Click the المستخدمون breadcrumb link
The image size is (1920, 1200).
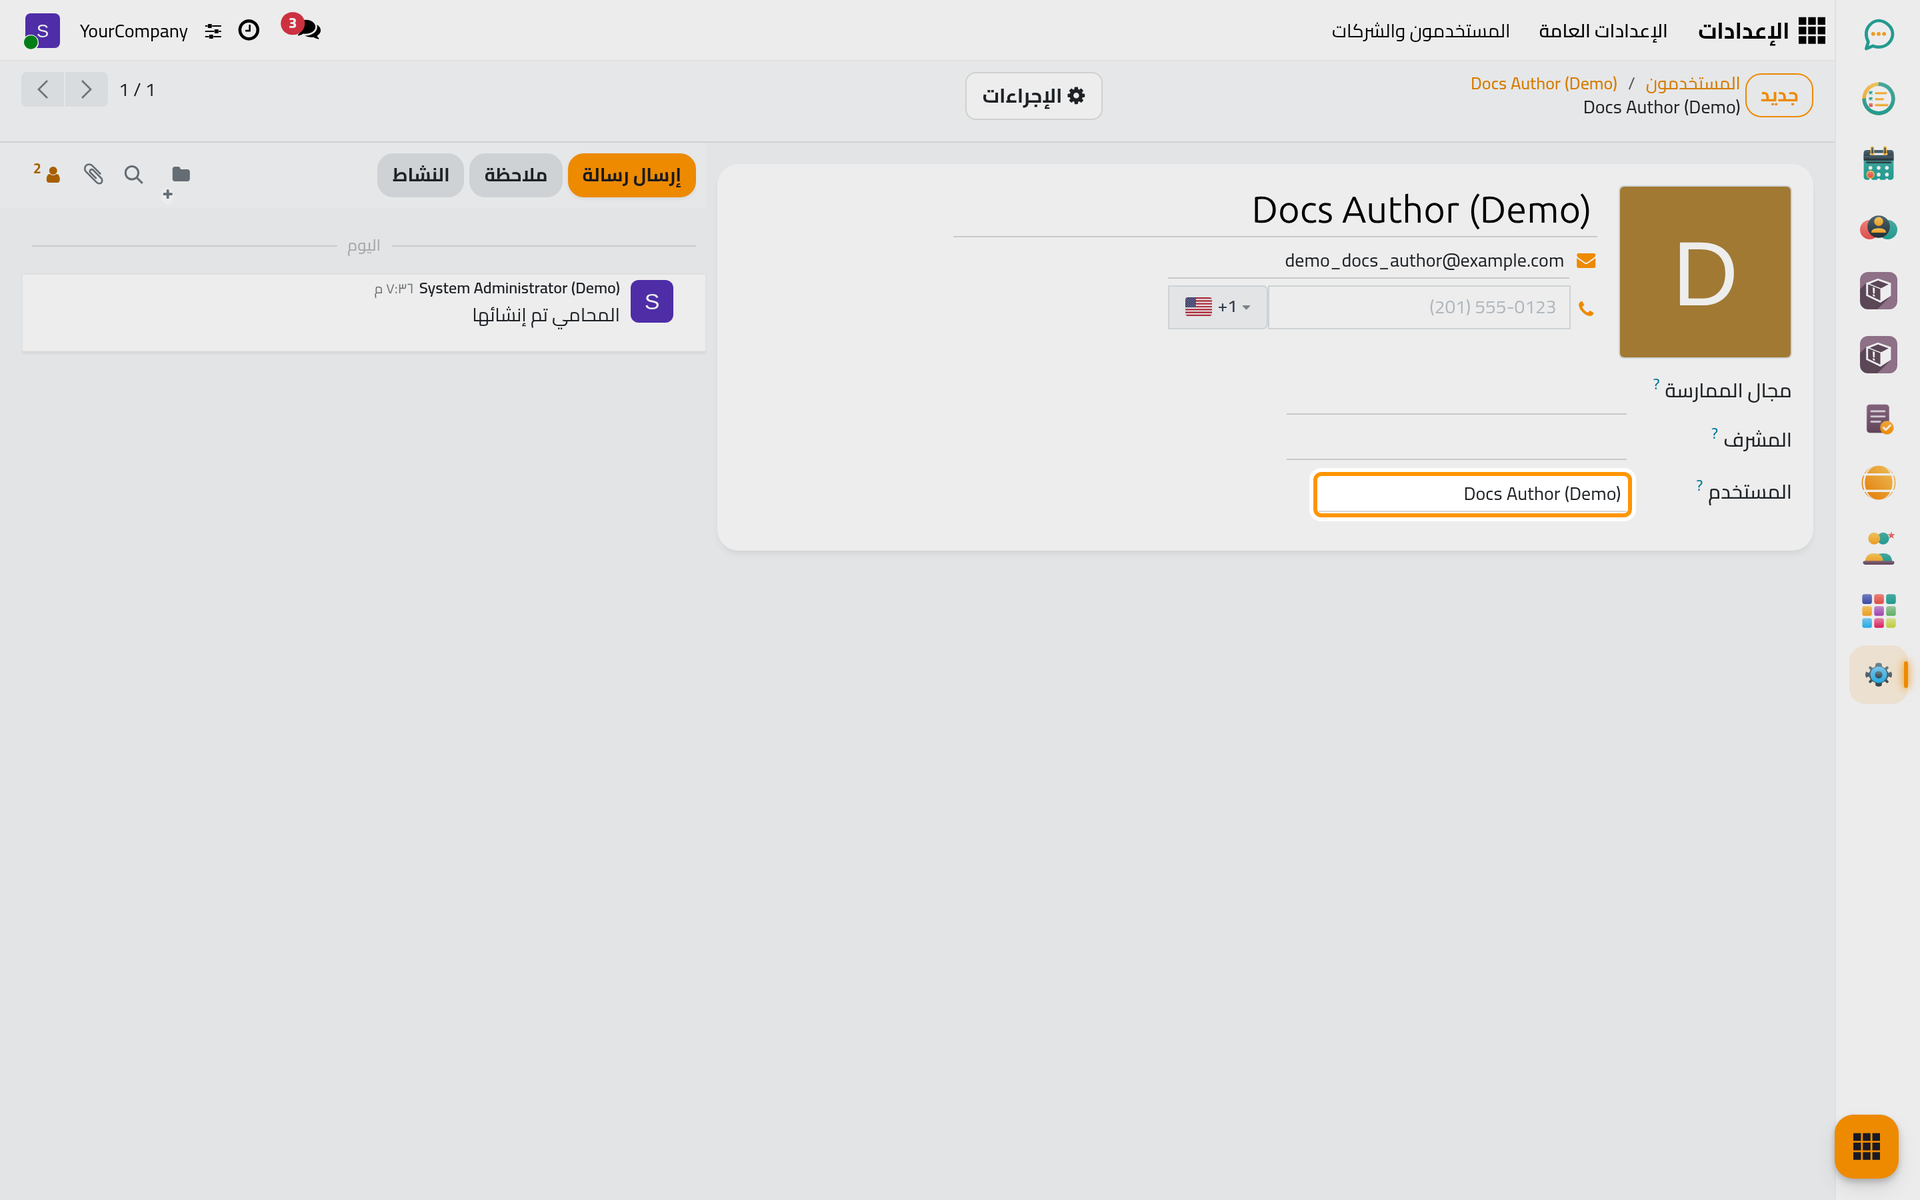click(1692, 83)
